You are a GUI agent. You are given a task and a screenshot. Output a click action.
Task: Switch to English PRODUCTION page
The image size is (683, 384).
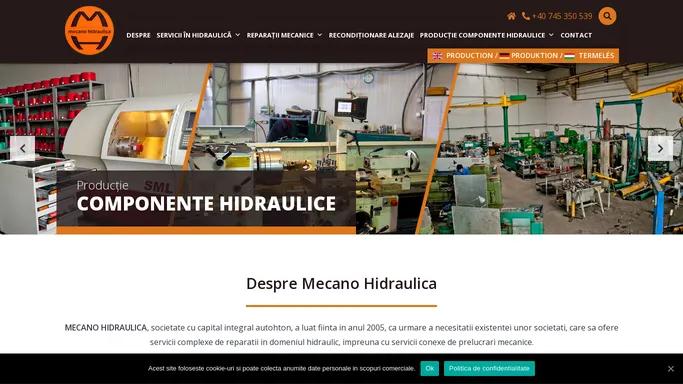click(469, 56)
